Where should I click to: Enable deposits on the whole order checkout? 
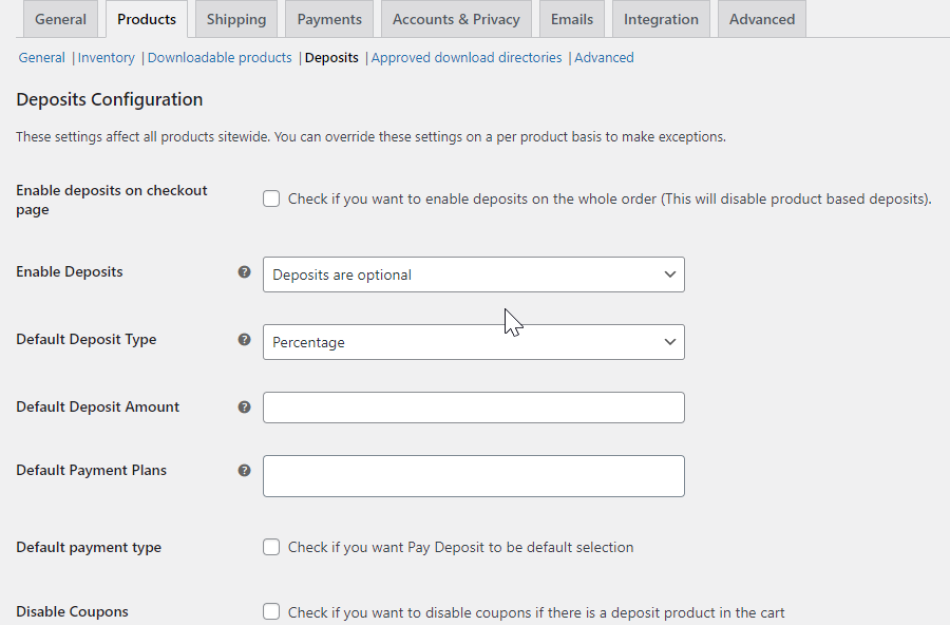coord(271,198)
